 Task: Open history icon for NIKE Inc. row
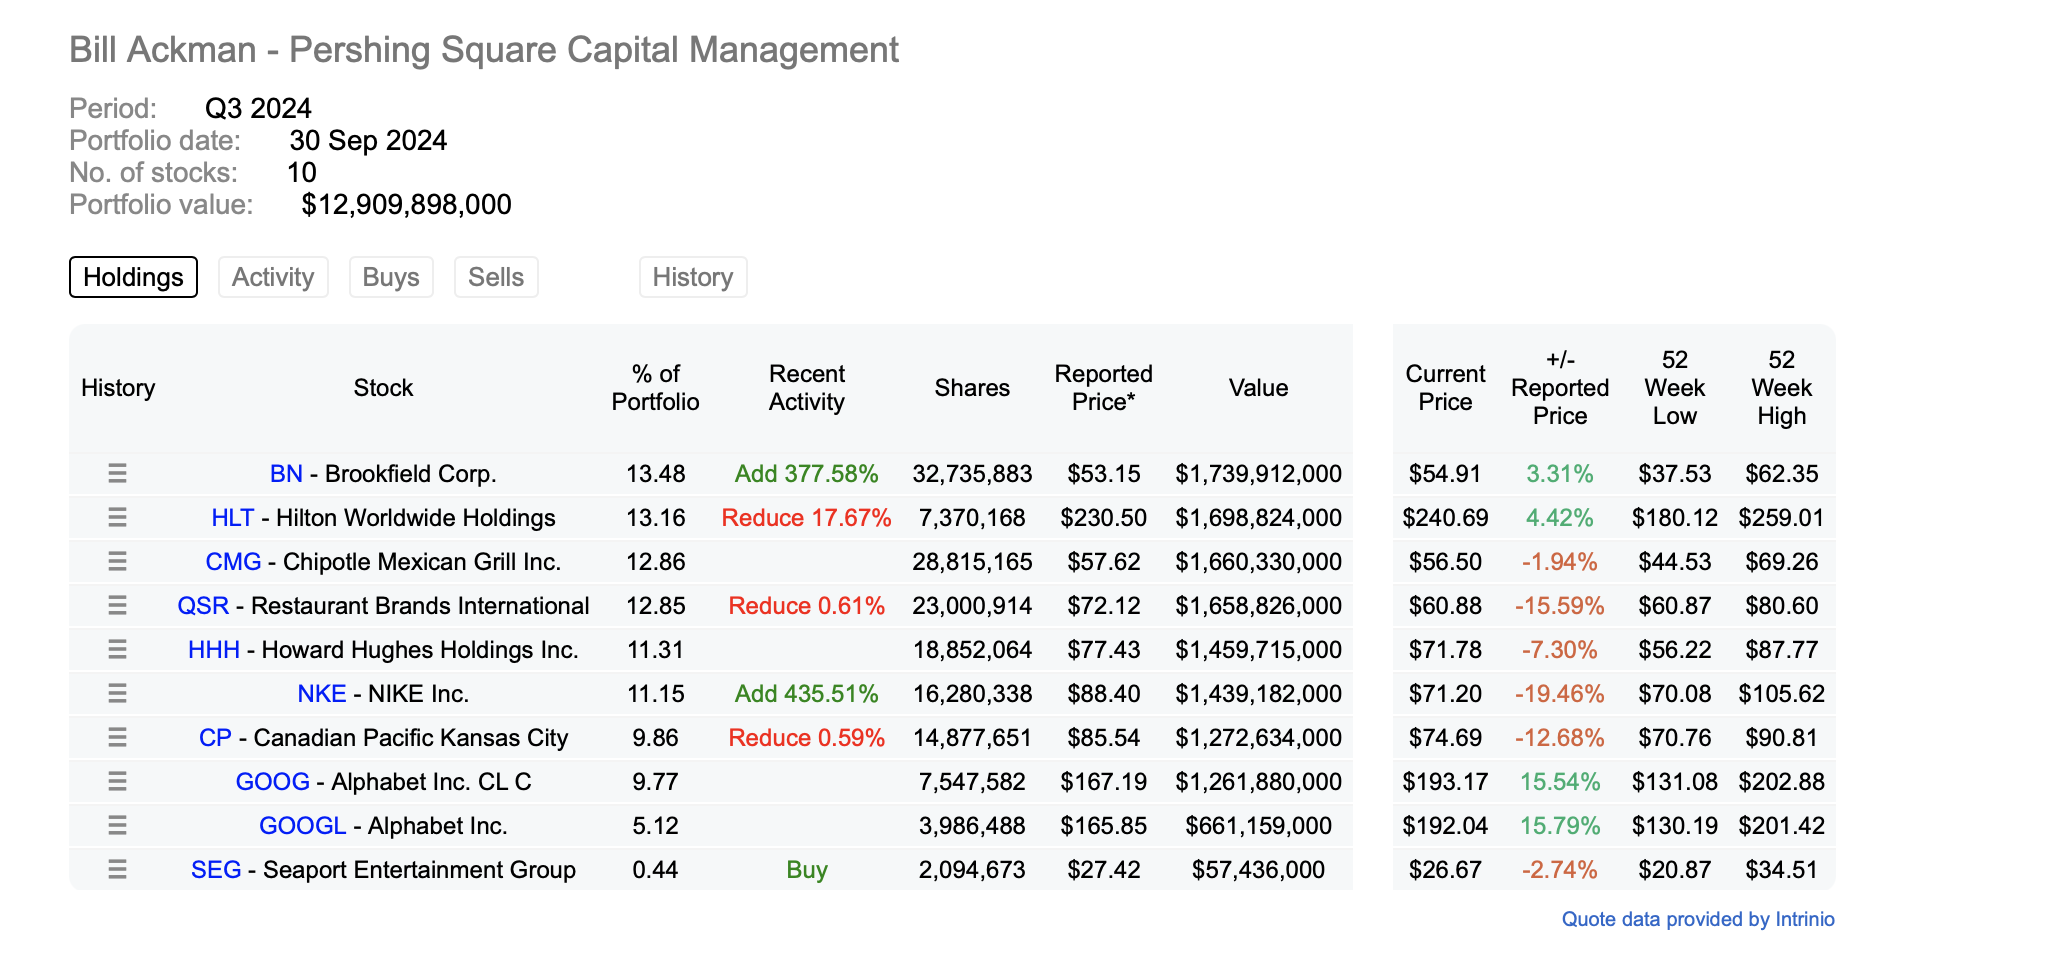[117, 693]
